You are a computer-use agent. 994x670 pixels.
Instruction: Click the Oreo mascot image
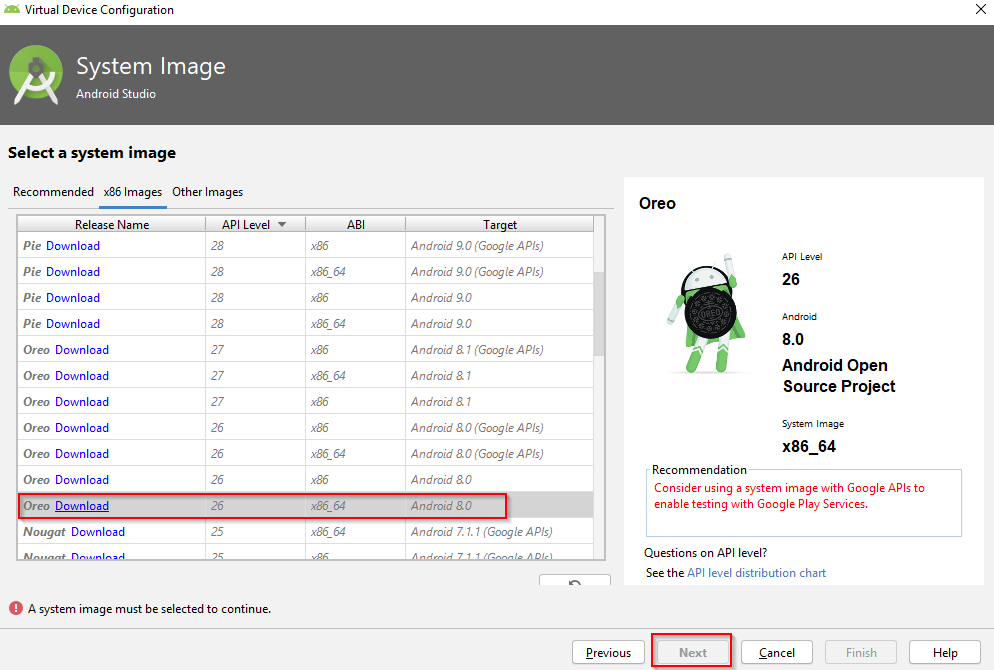pos(706,313)
